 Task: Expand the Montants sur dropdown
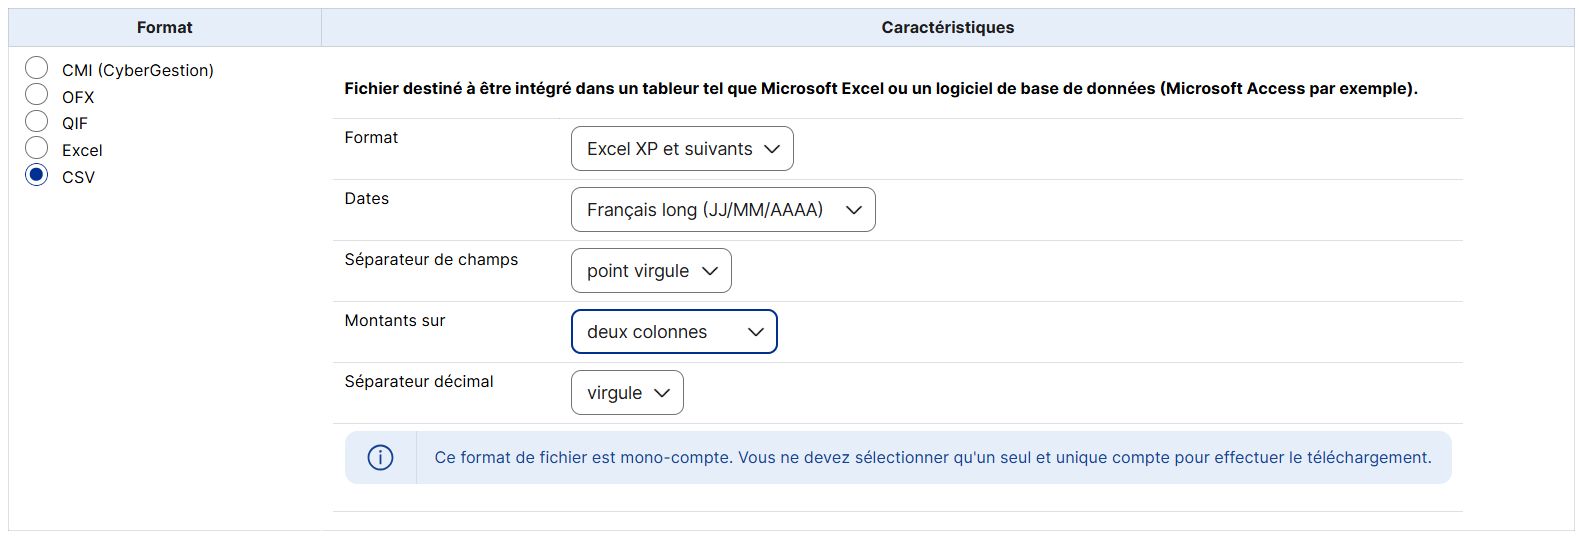click(674, 332)
